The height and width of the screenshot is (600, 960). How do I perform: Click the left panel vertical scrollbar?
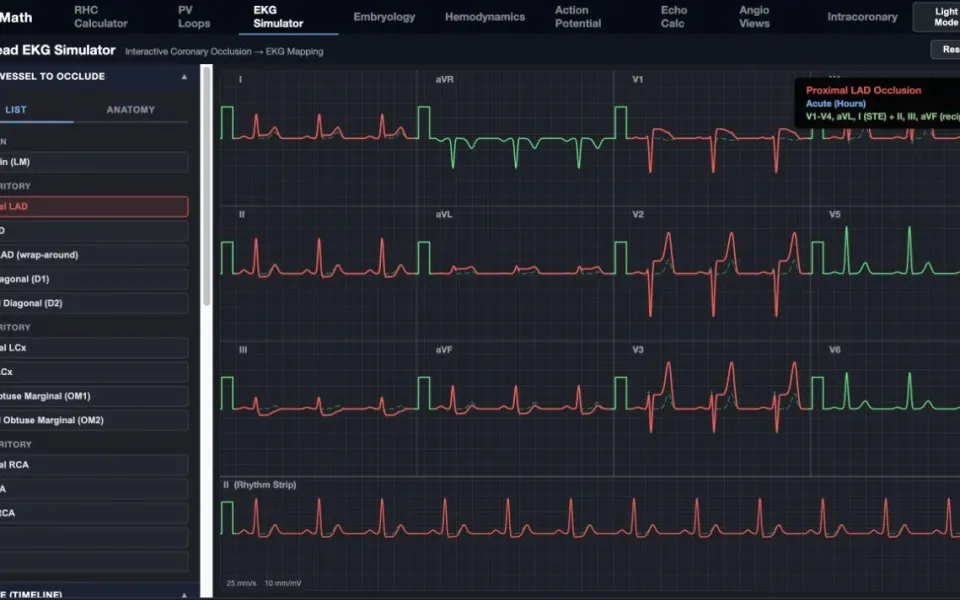coord(207,187)
